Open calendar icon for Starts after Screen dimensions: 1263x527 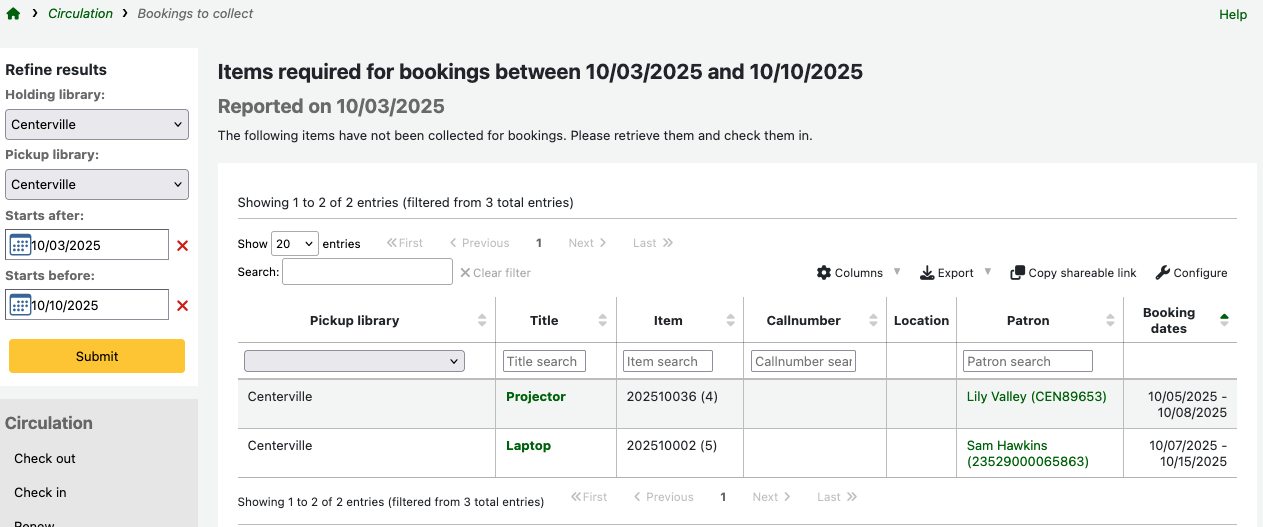point(20,245)
